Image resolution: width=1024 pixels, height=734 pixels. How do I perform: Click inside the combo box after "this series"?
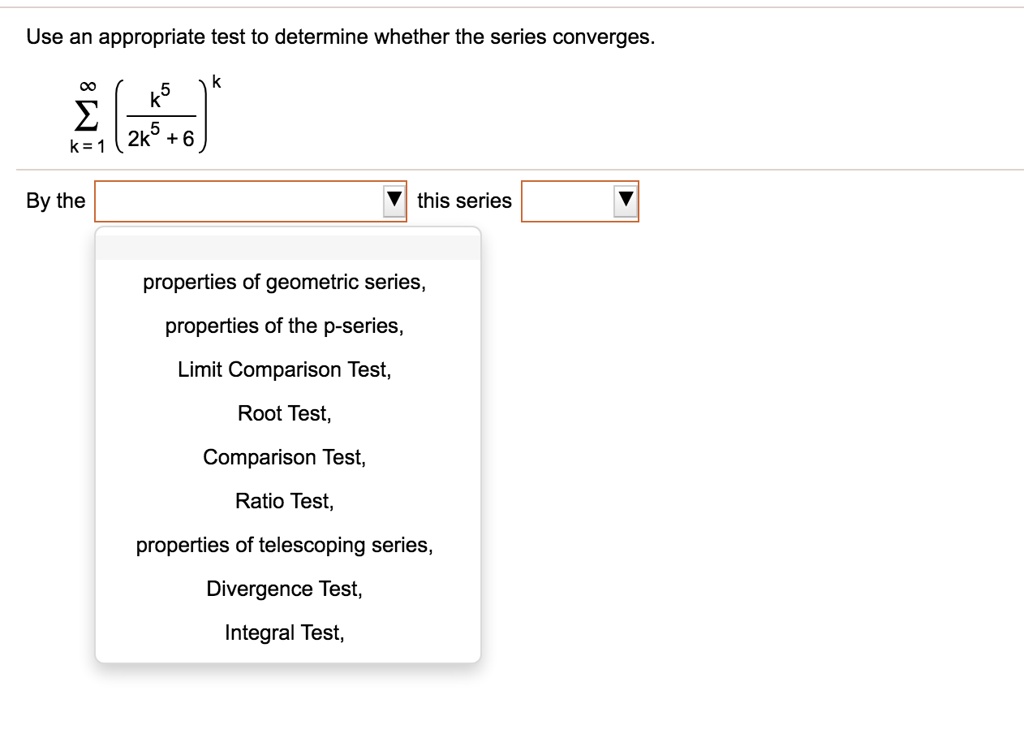(x=570, y=200)
